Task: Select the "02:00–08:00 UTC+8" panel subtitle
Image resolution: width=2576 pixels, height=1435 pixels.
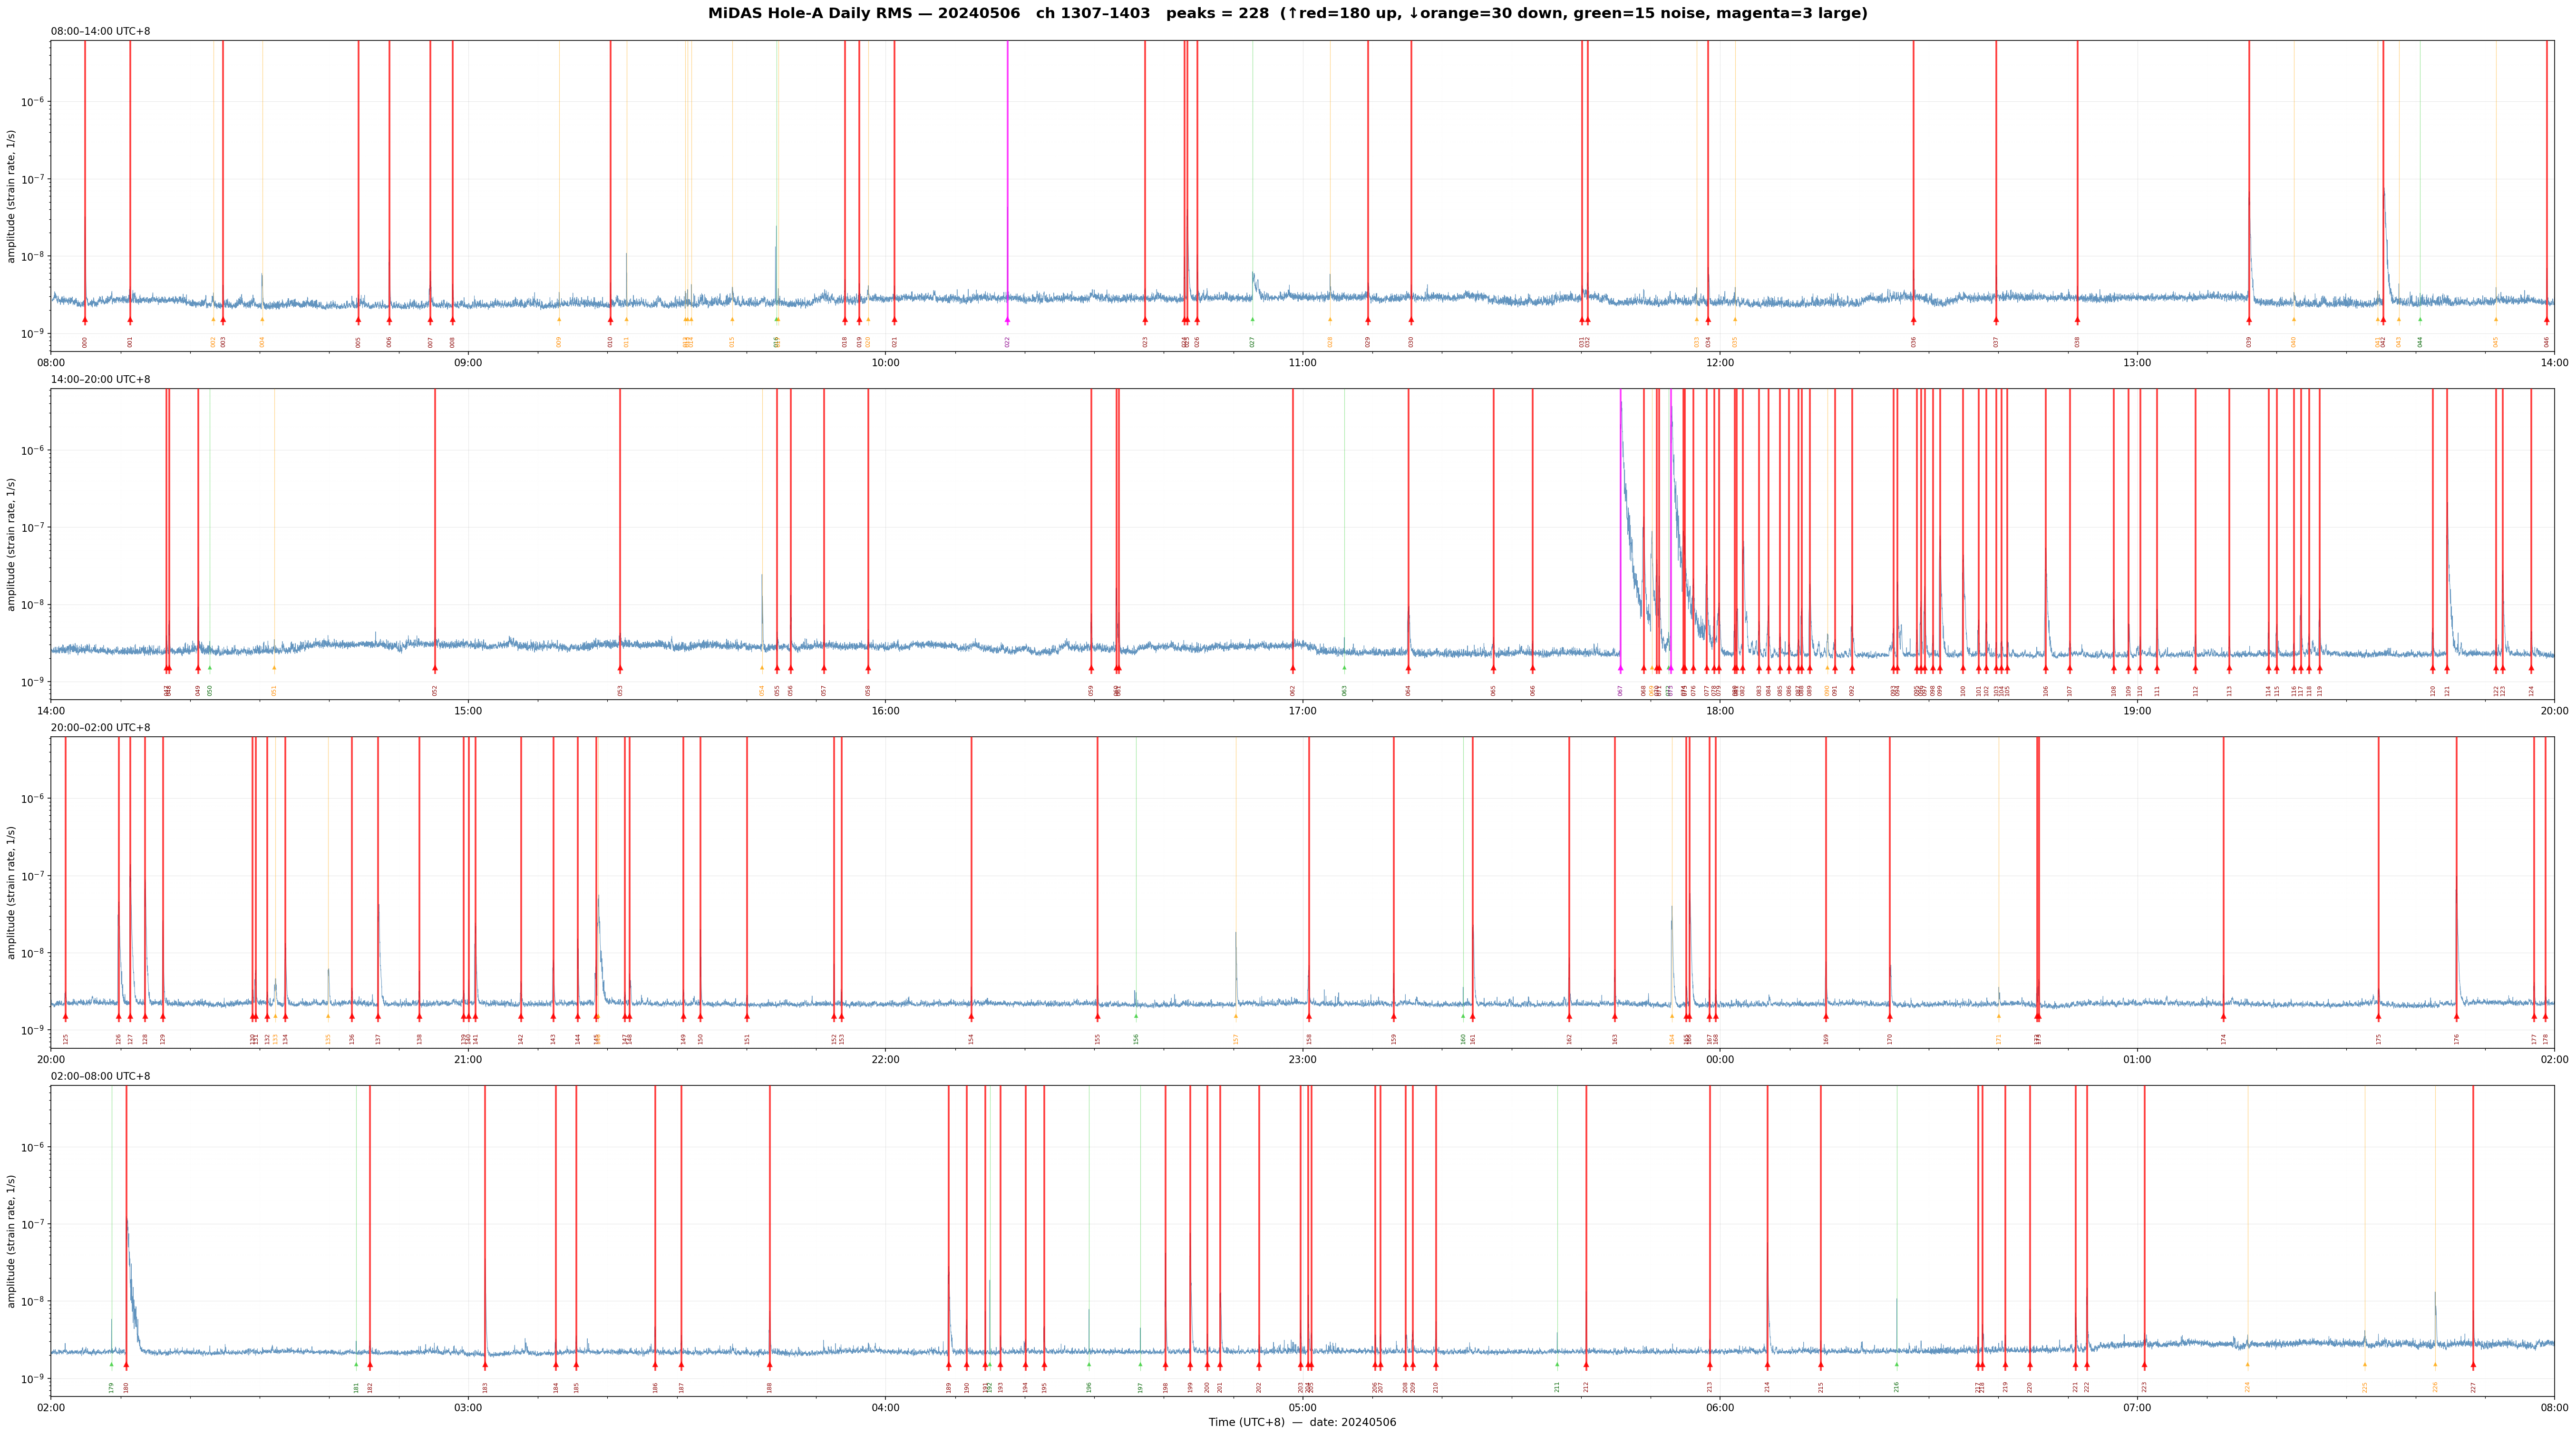Action: coord(101,1076)
